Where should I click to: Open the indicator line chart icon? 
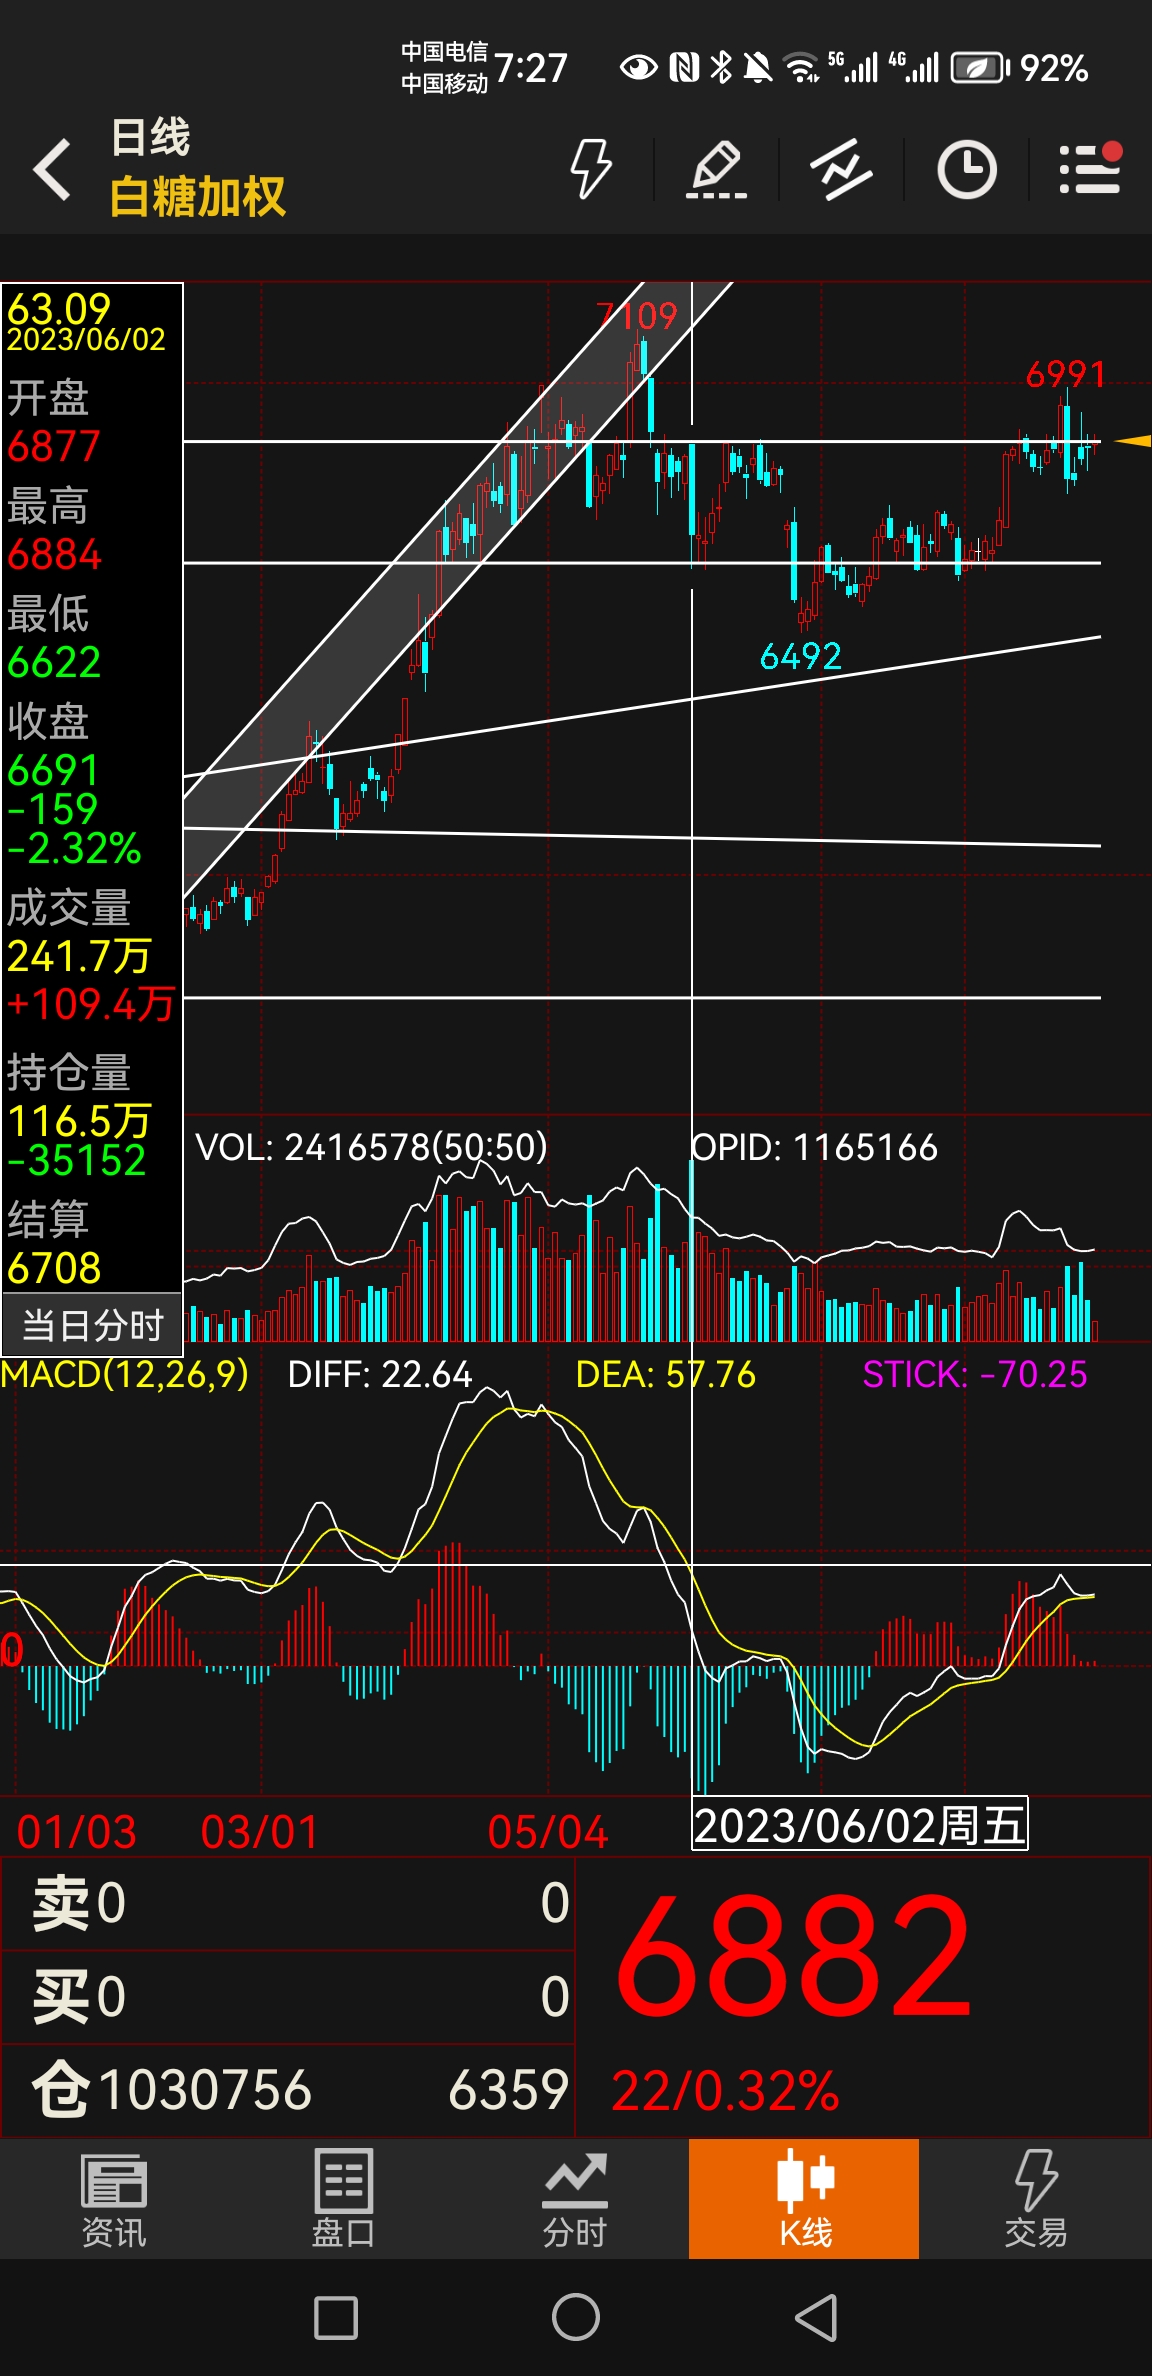pyautogui.click(x=841, y=169)
